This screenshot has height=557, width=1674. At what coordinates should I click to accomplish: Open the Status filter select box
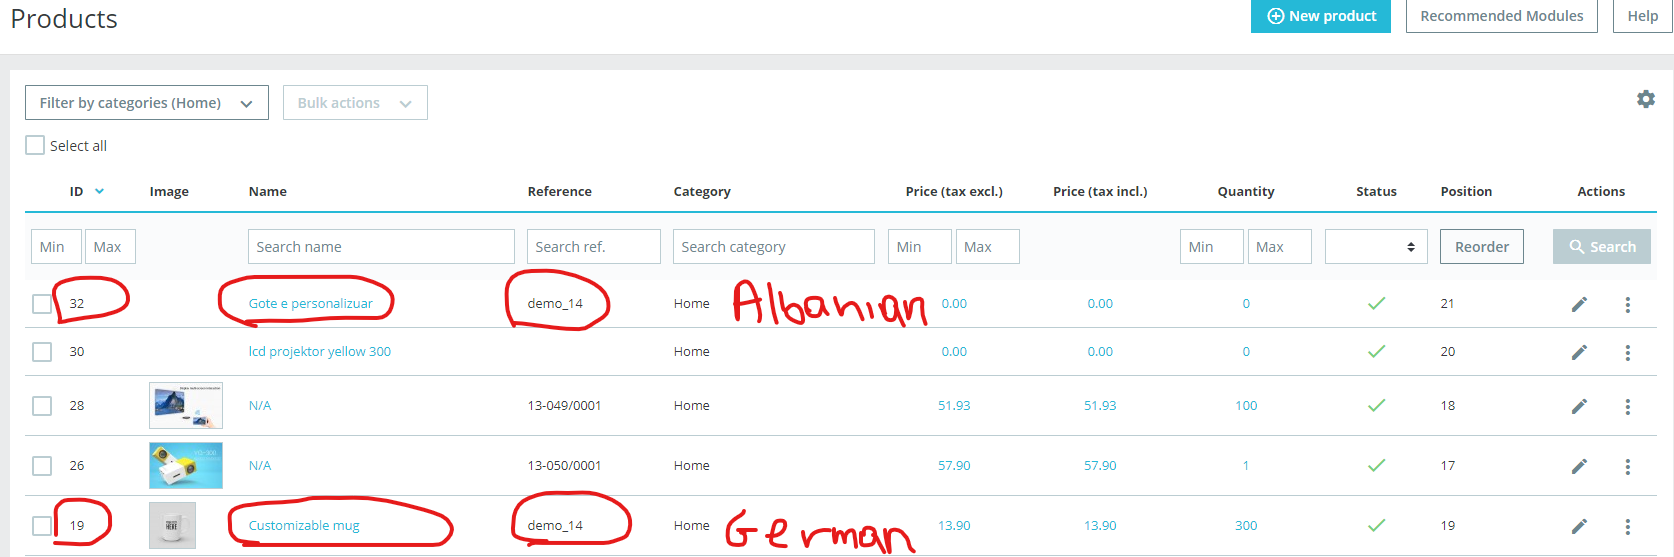pos(1376,247)
